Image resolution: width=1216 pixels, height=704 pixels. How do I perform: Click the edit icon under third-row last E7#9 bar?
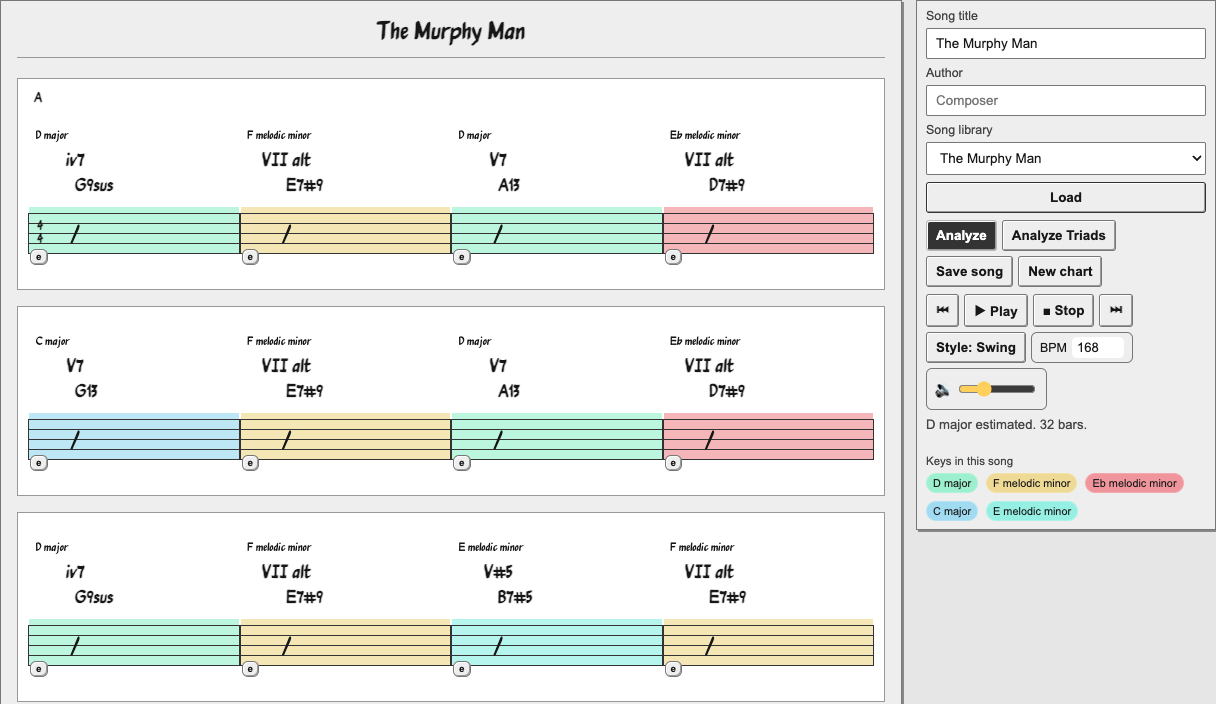point(673,669)
